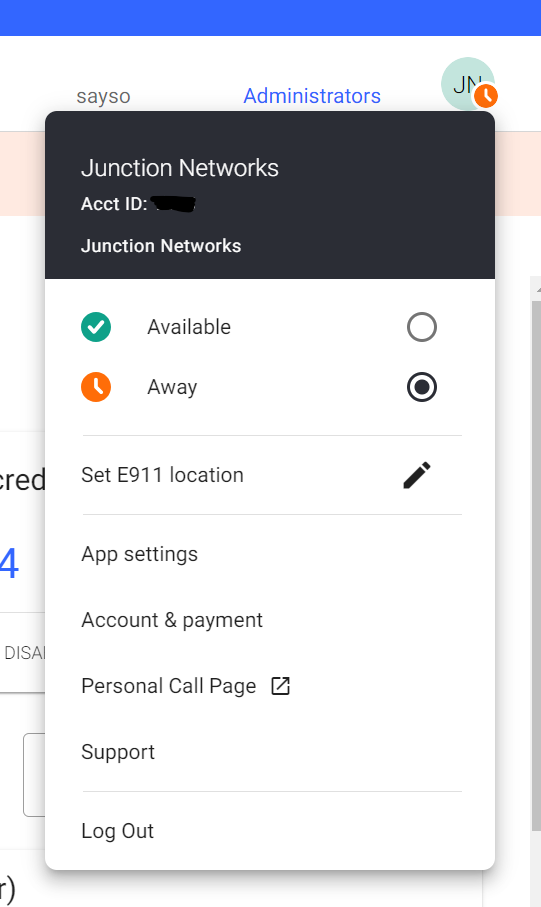This screenshot has width=541, height=907.
Task: Click the Administrators link
Action: click(x=312, y=96)
